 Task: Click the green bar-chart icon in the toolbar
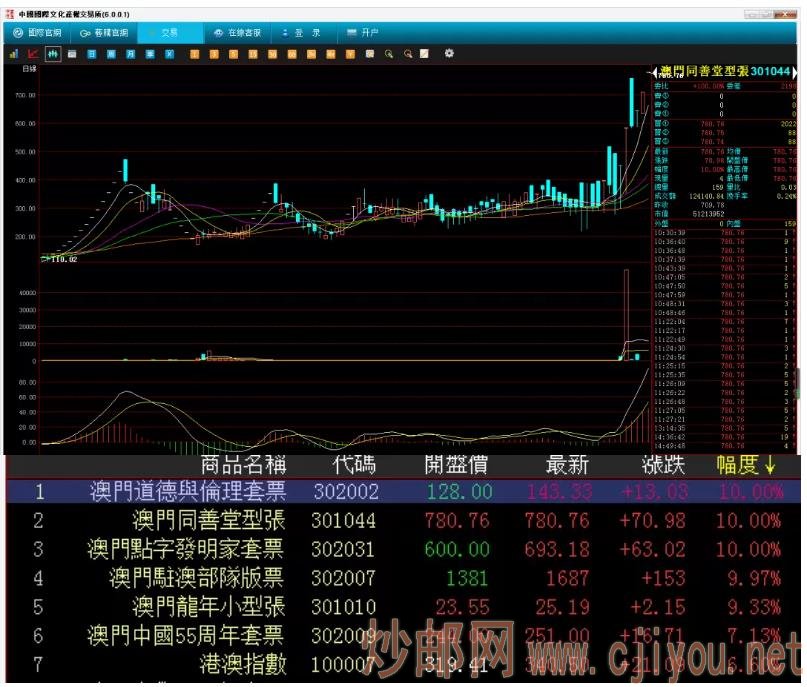(14, 54)
